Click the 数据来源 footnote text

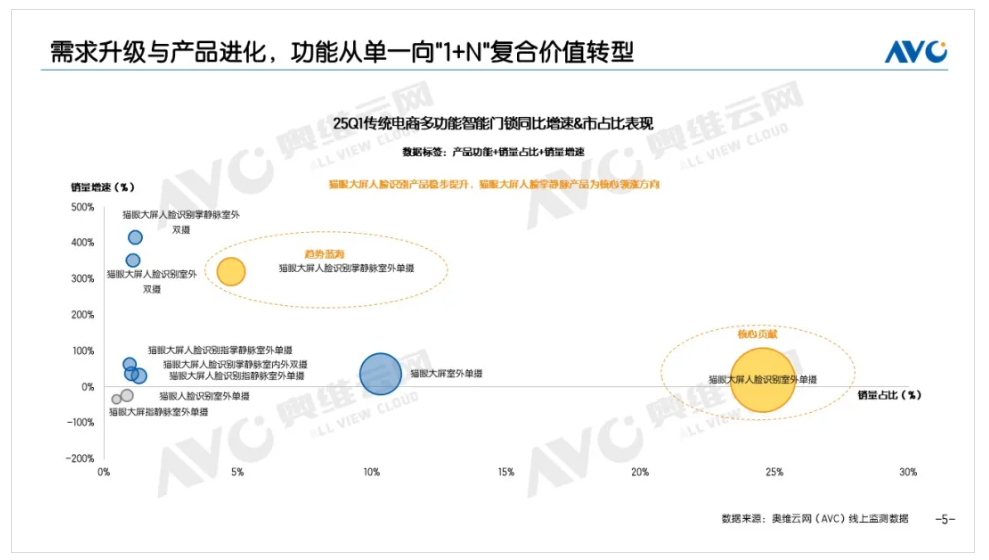(x=814, y=518)
